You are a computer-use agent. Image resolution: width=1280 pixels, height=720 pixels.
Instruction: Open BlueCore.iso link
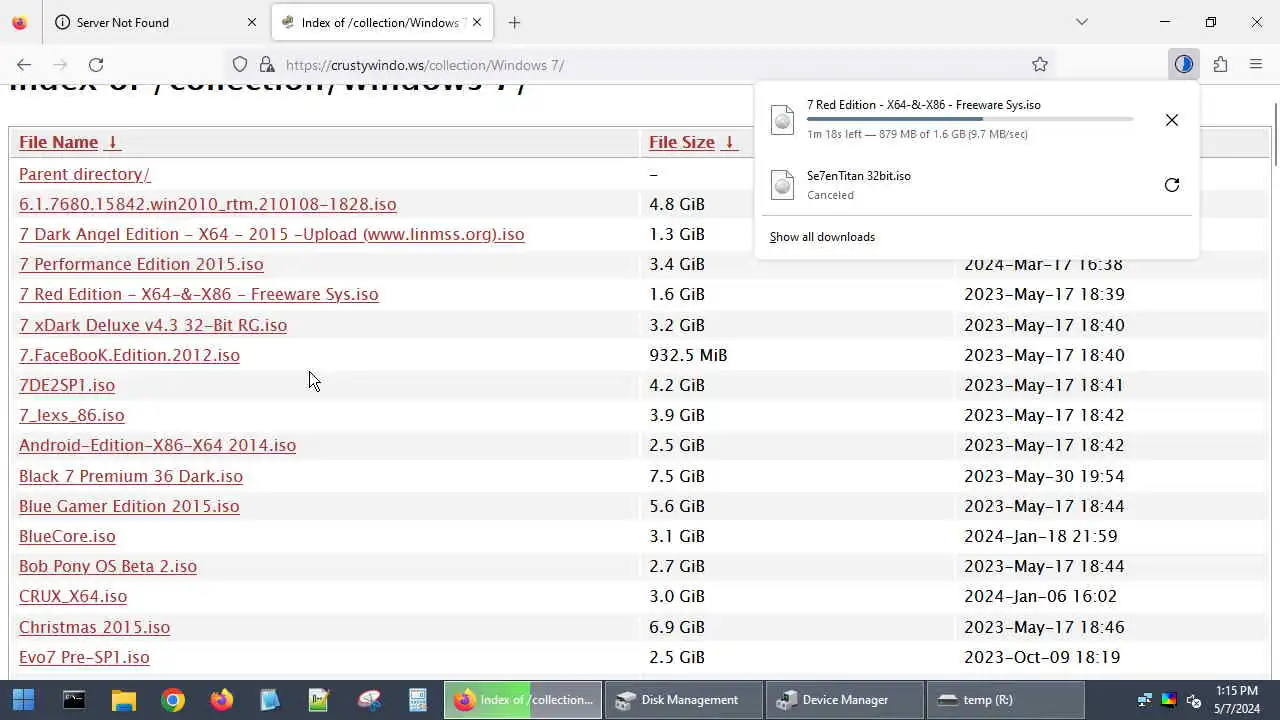click(x=67, y=536)
